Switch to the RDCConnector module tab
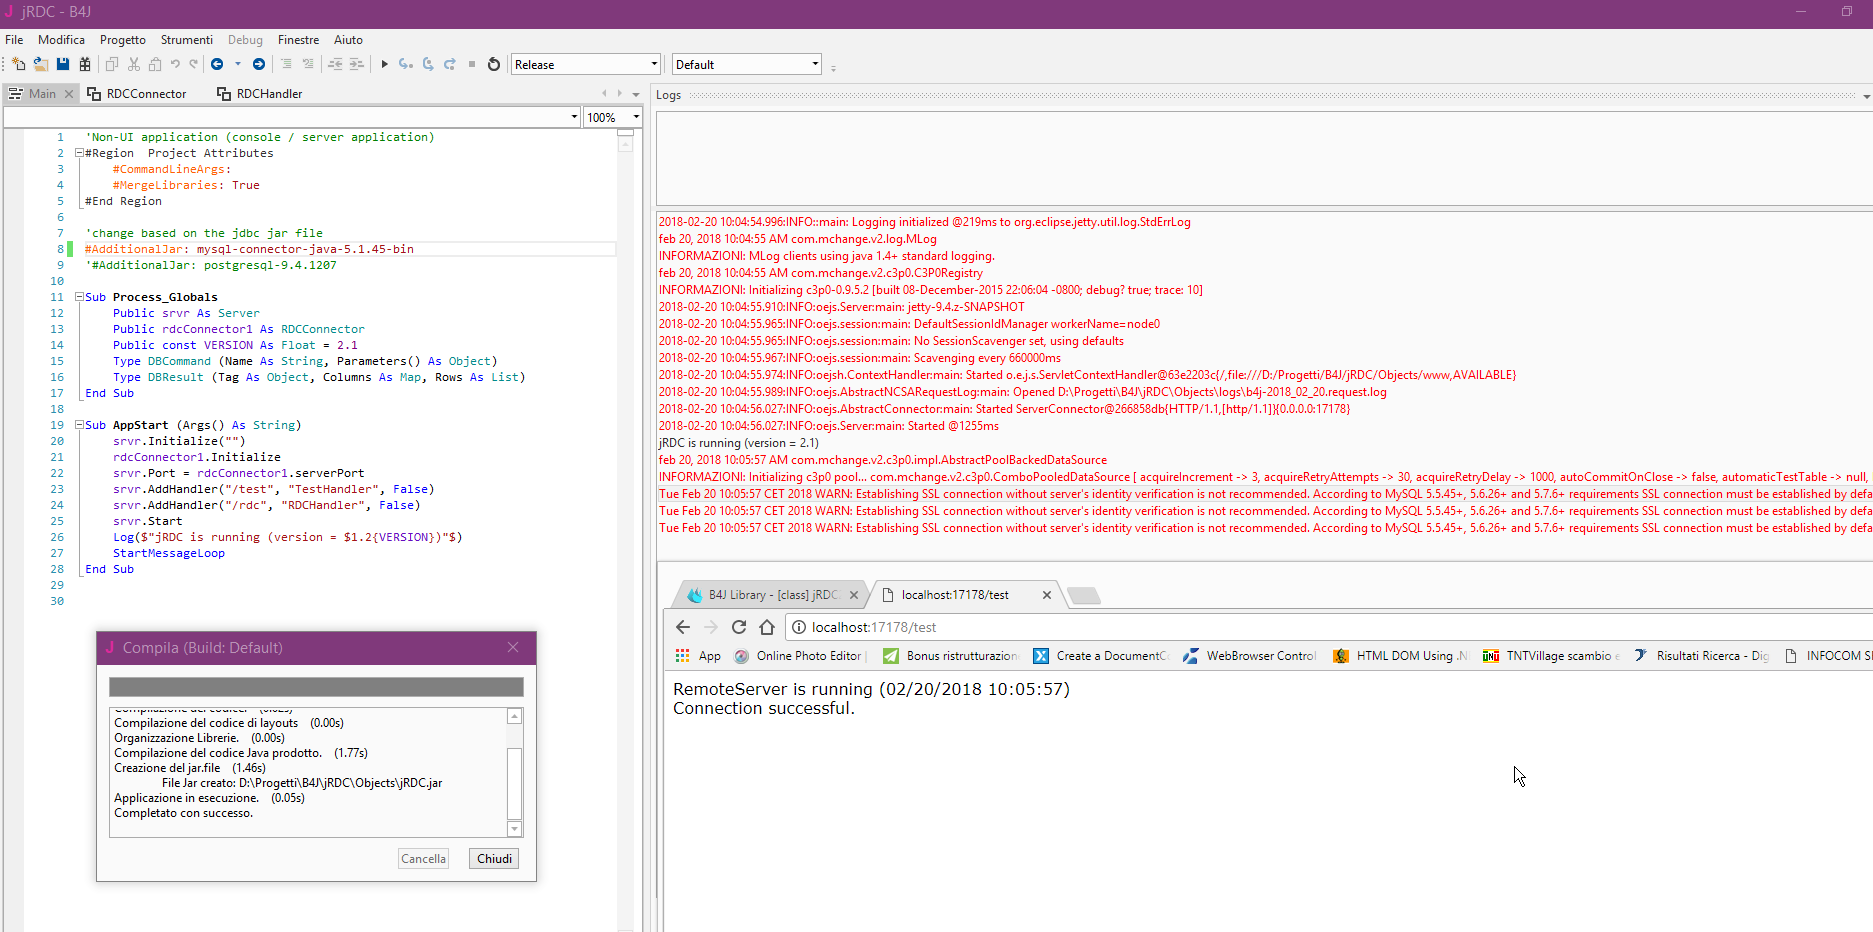This screenshot has height=932, width=1873. [x=137, y=94]
